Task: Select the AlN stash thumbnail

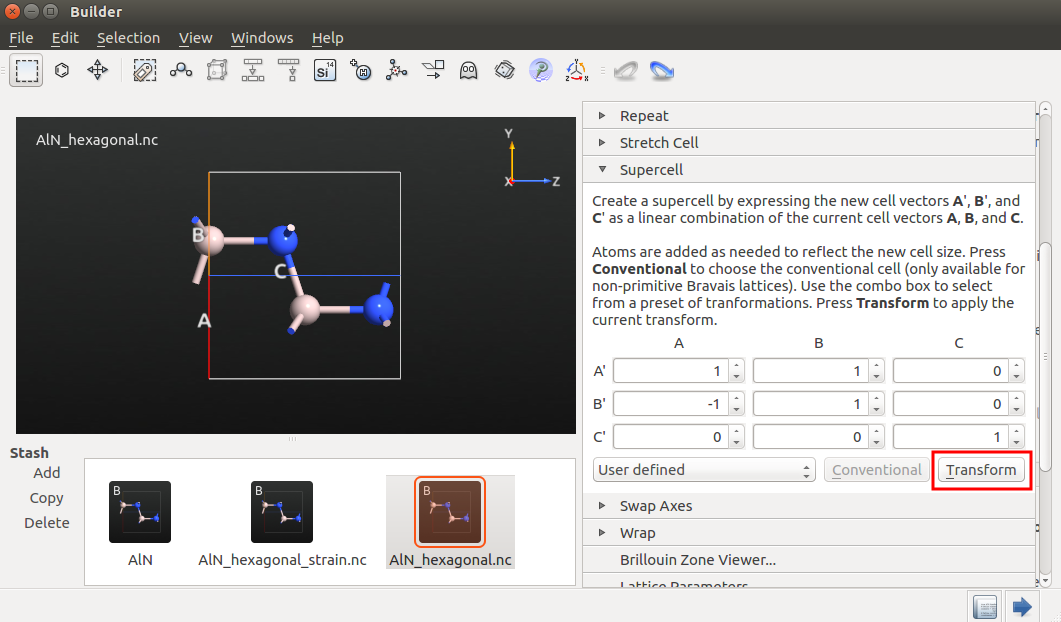Action: coord(140,512)
